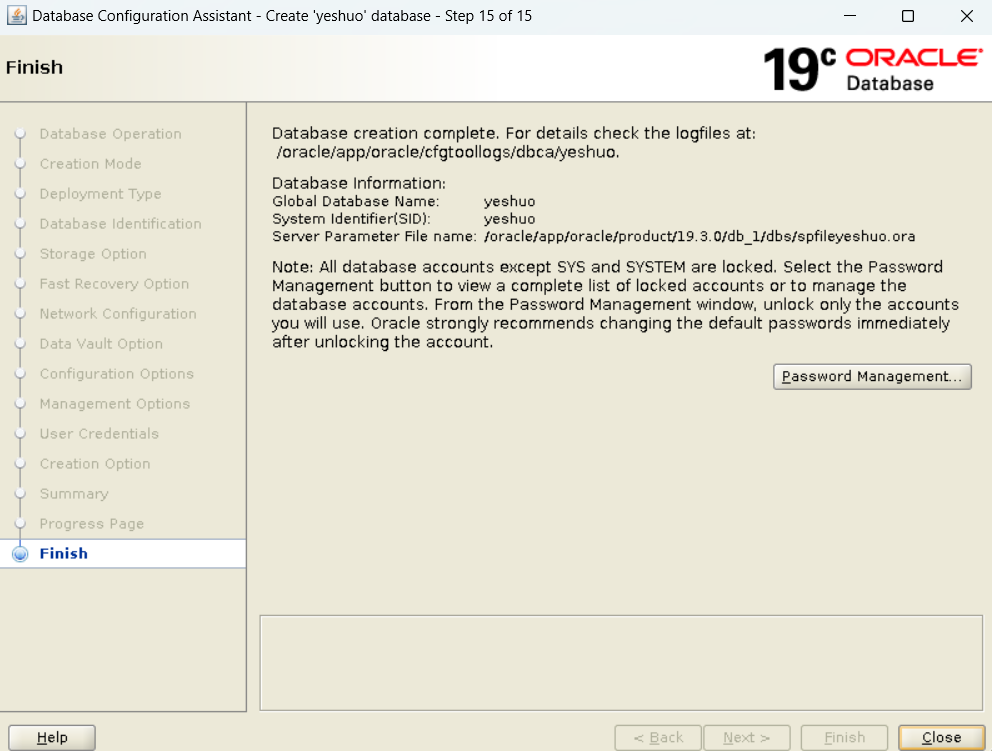Click the 'Server Parameter File name:' label
992x751 pixels.
point(374,237)
